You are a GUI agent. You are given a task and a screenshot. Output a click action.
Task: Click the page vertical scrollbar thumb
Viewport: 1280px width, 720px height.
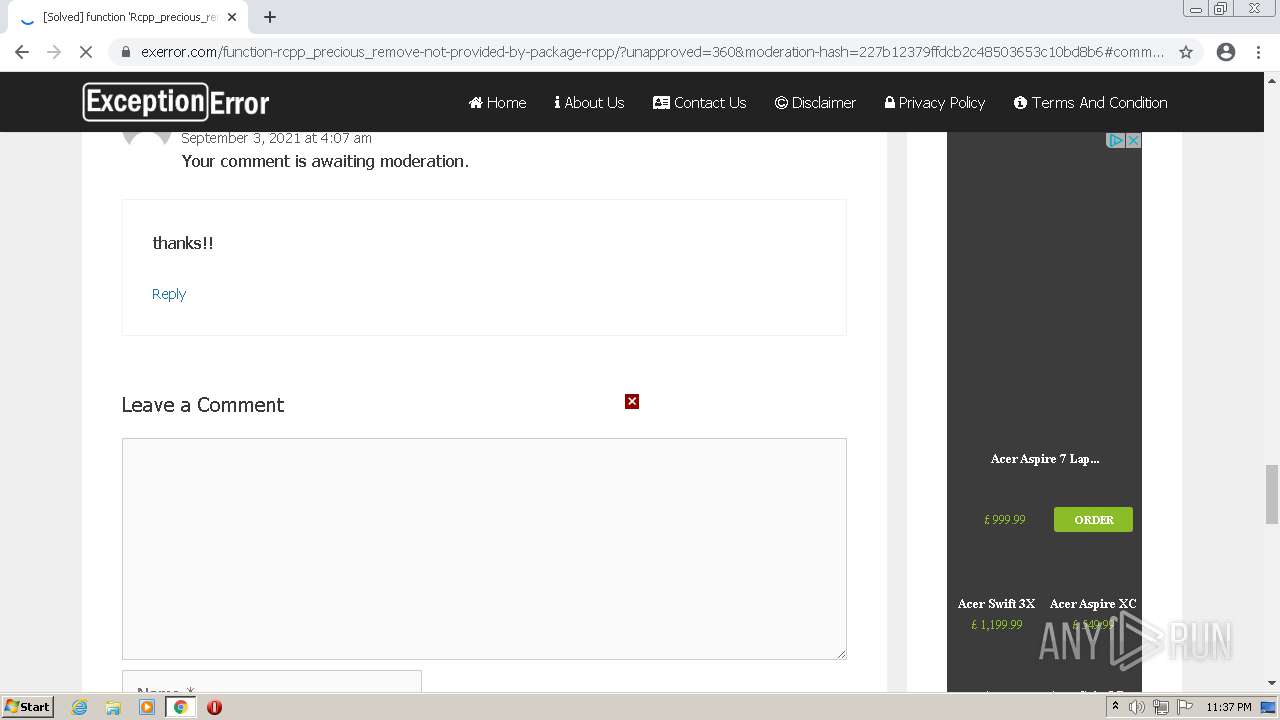click(x=1271, y=494)
